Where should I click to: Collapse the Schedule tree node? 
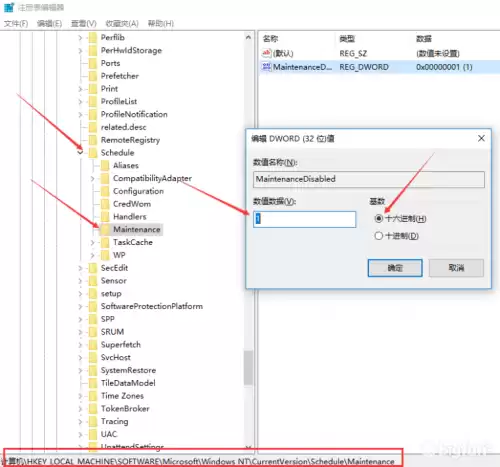pyautogui.click(x=80, y=153)
